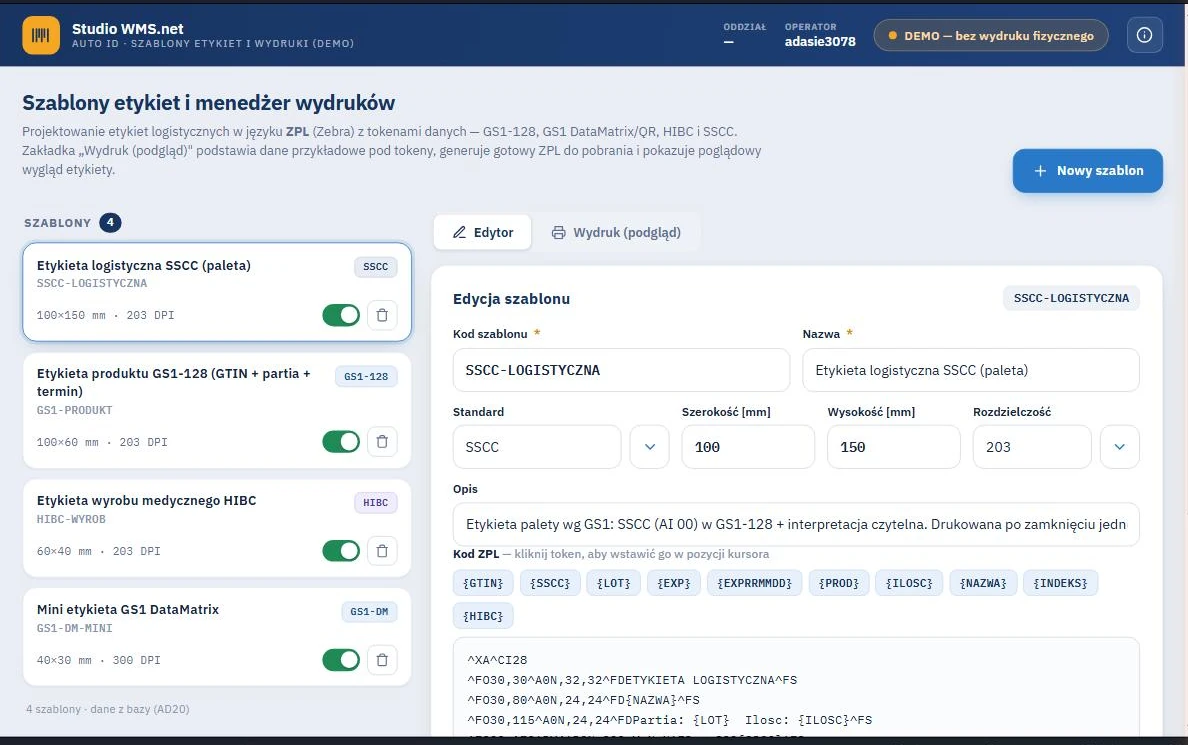The image size is (1188, 745).
Task: Click the GS1-128 badge on template card
Action: pyautogui.click(x=366, y=377)
